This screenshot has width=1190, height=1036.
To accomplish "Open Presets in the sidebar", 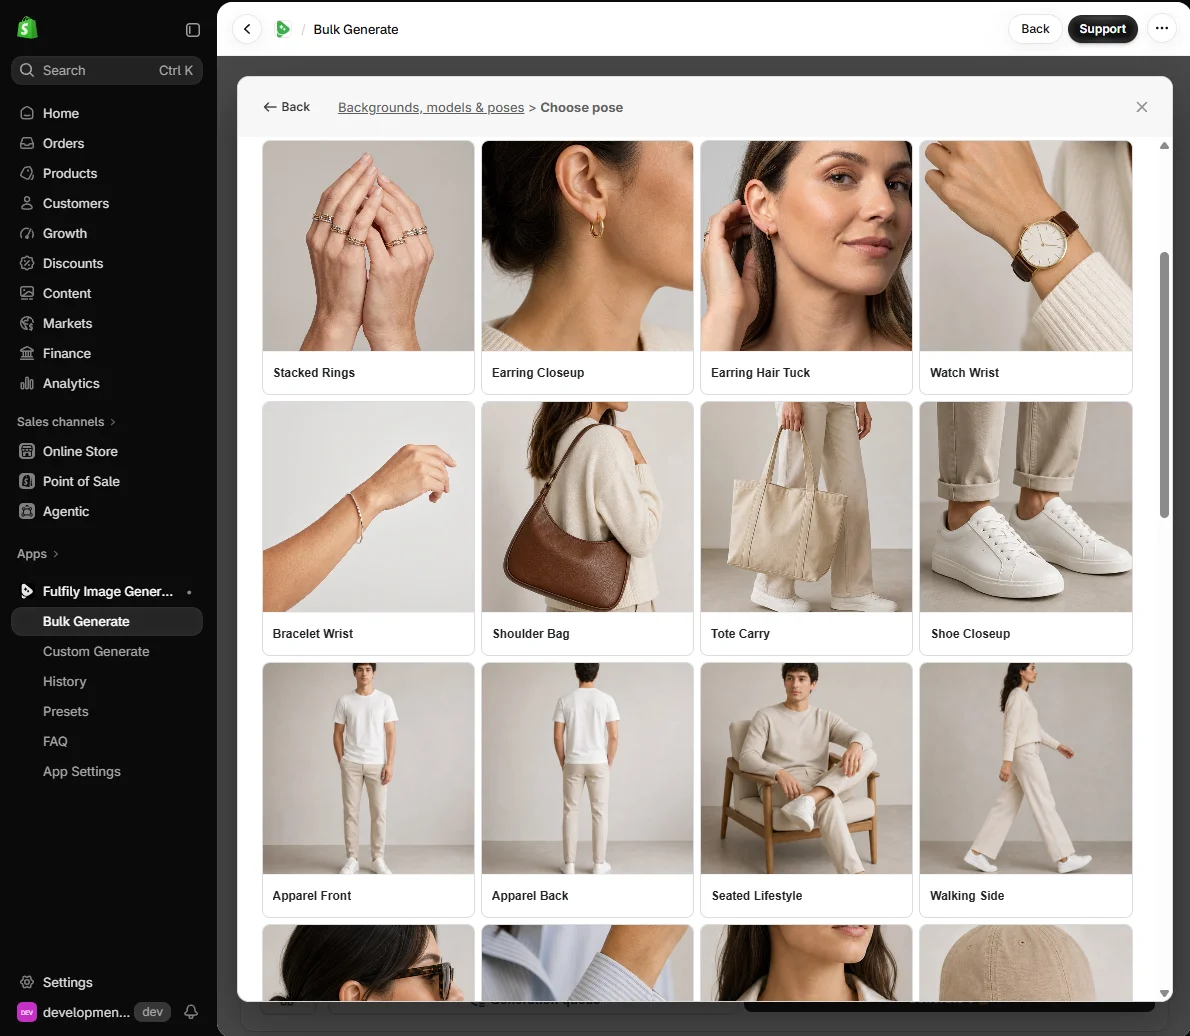I will (65, 711).
